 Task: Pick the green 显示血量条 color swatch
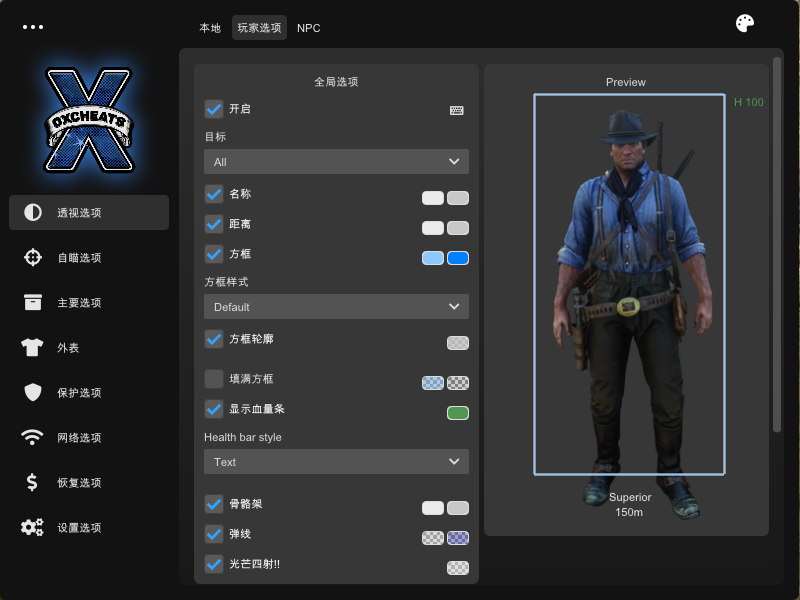[x=458, y=412]
